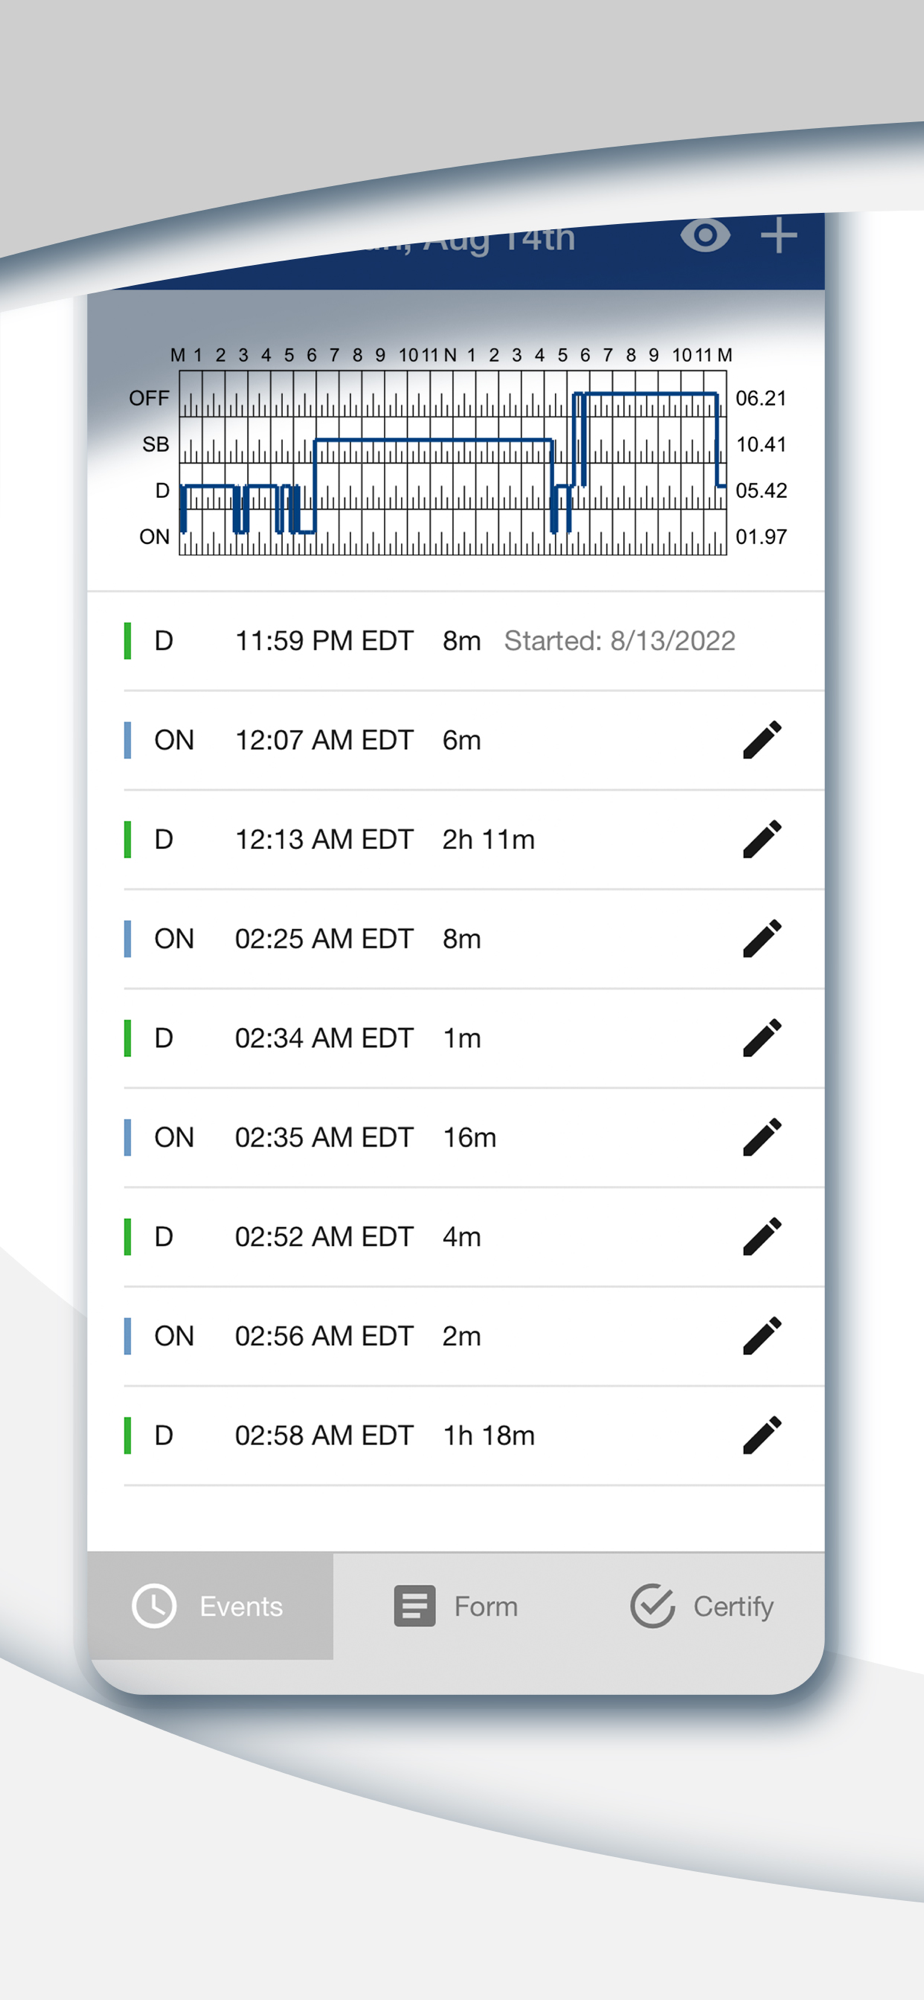Click pencil for 02:52 AM event
Image resolution: width=924 pixels, height=2000 pixels.
pos(762,1237)
